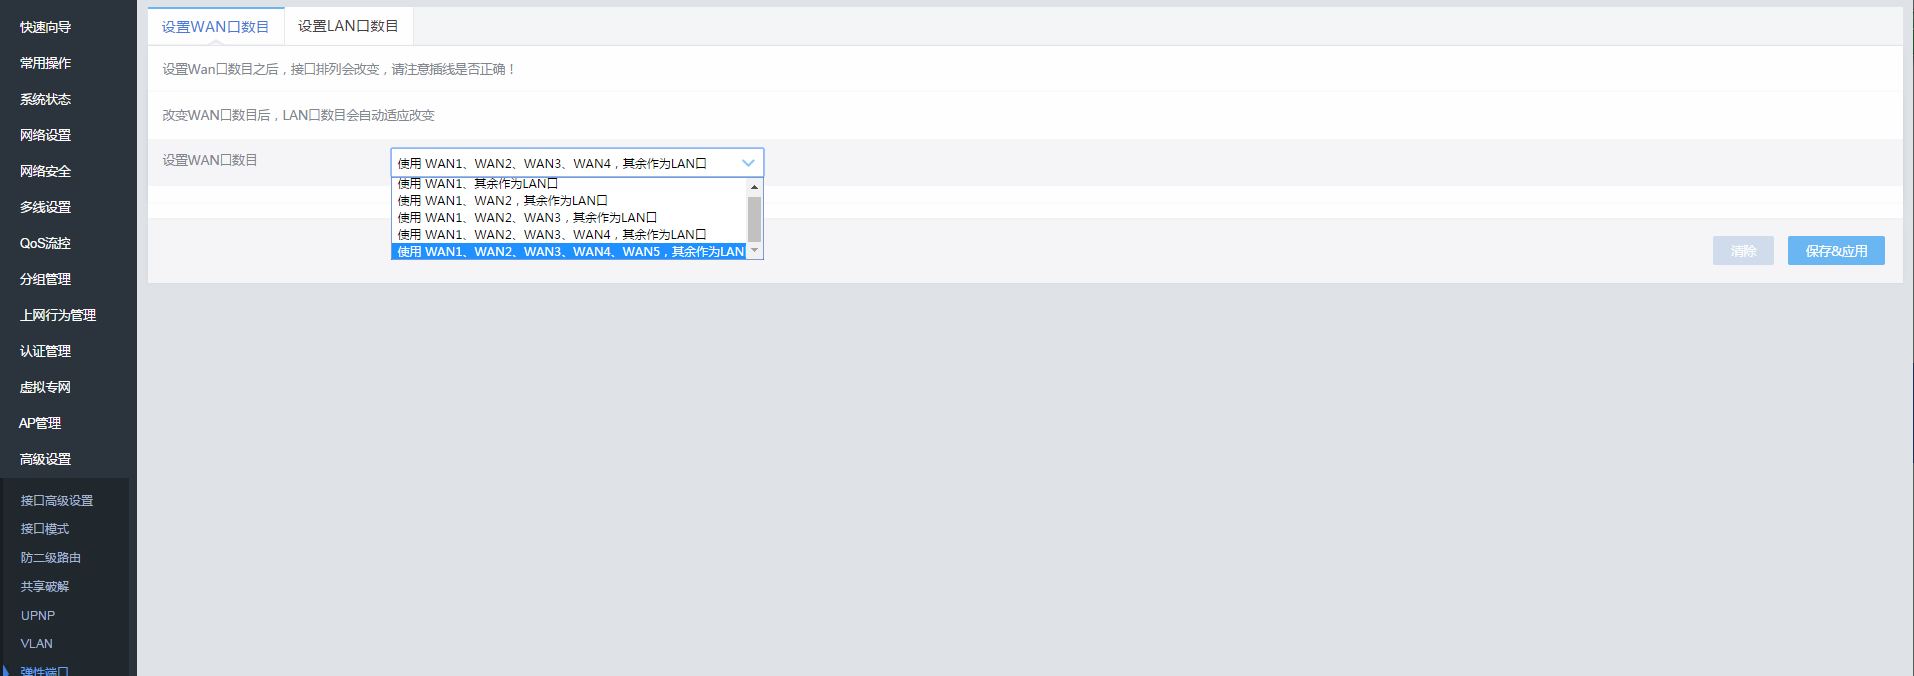Pick WAN1、WAN2、WAN3 option in dropdown

pyautogui.click(x=527, y=218)
